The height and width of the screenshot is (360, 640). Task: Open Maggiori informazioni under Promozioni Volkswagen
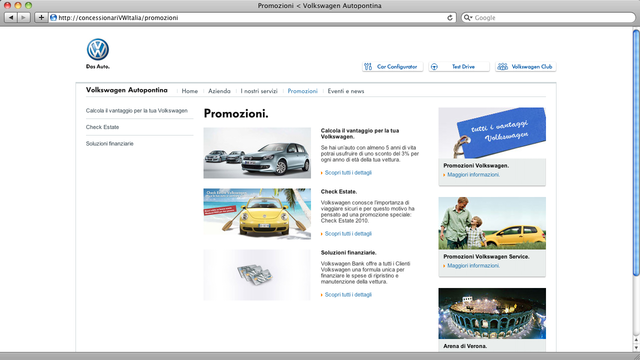(473, 175)
